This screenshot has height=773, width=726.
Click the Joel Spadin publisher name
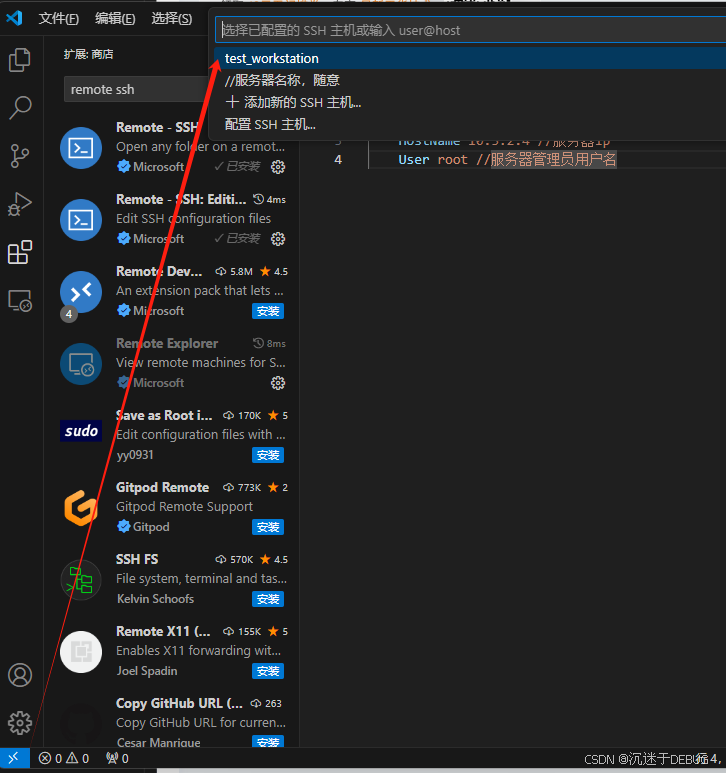coord(147,671)
